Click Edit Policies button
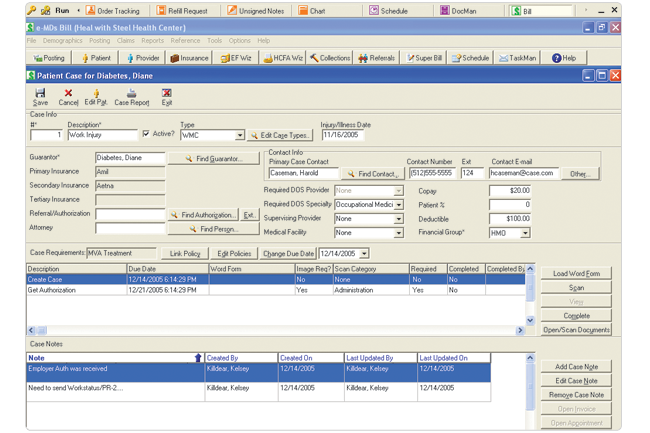 (234, 254)
